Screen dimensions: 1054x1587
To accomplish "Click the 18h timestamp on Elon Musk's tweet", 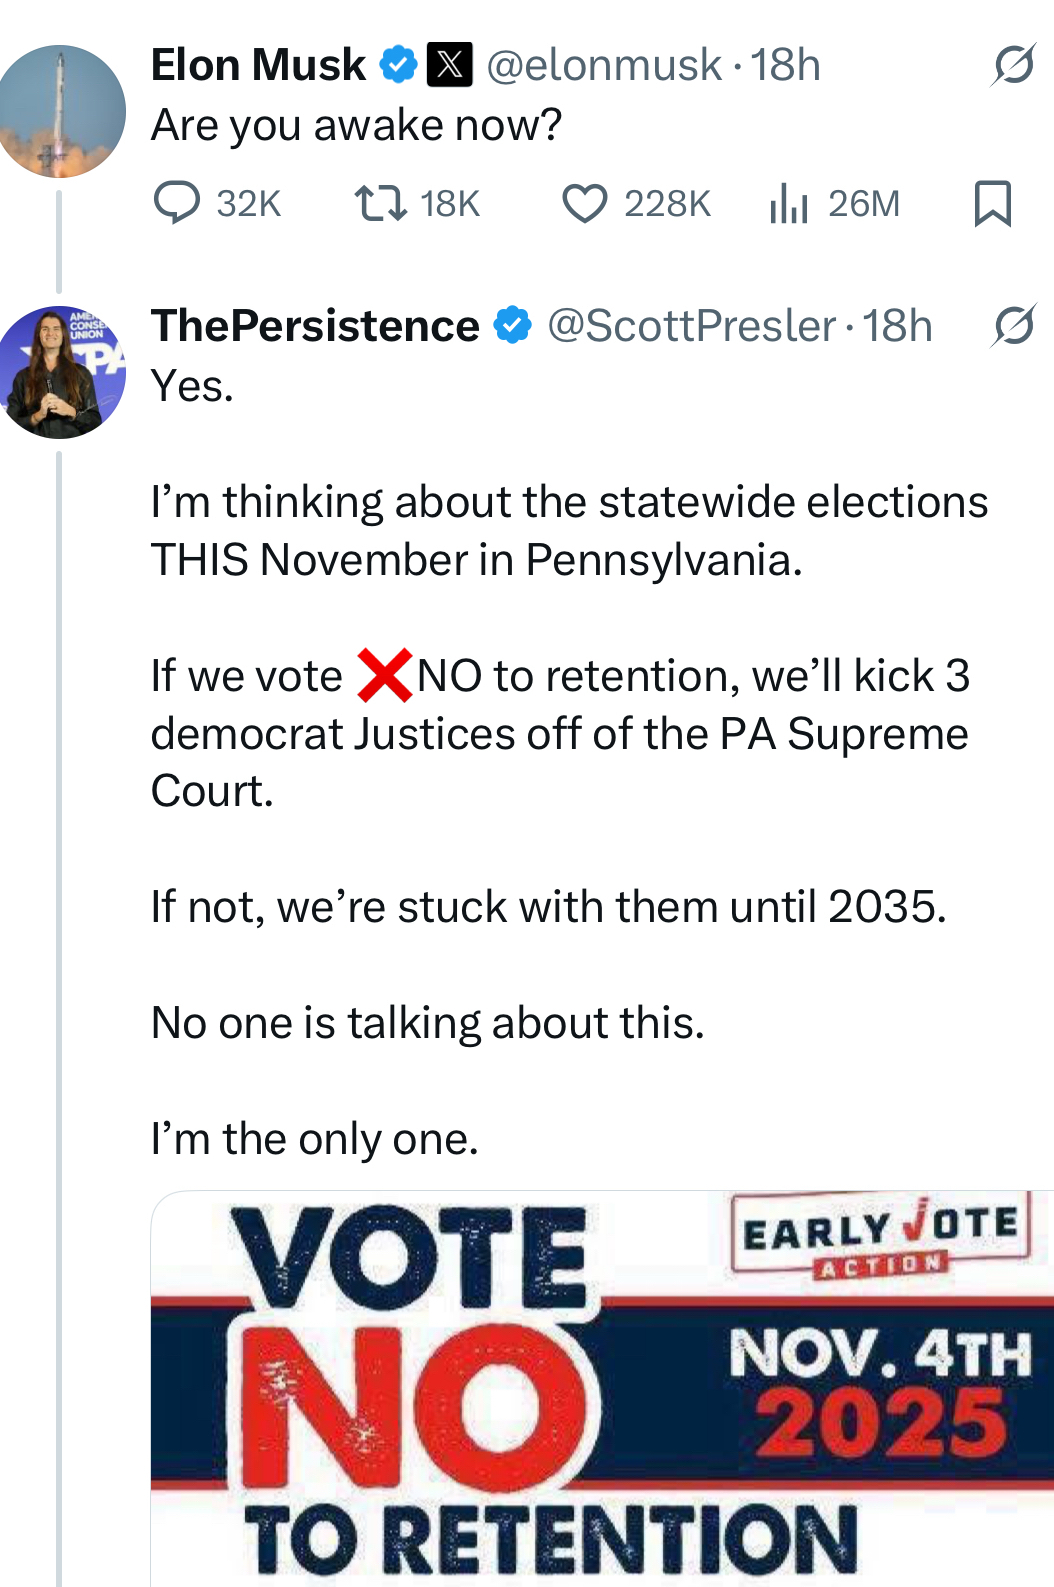I will 786,66.
